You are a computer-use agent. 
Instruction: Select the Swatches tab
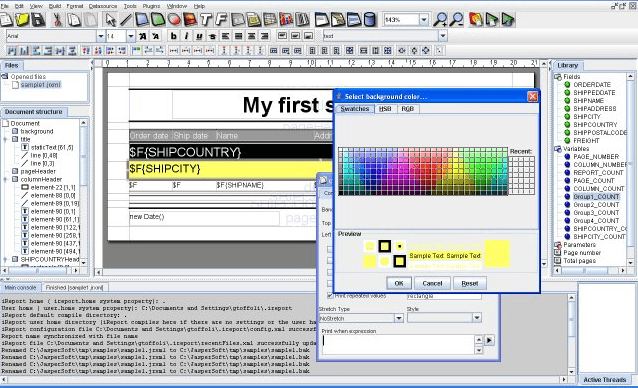[x=354, y=109]
